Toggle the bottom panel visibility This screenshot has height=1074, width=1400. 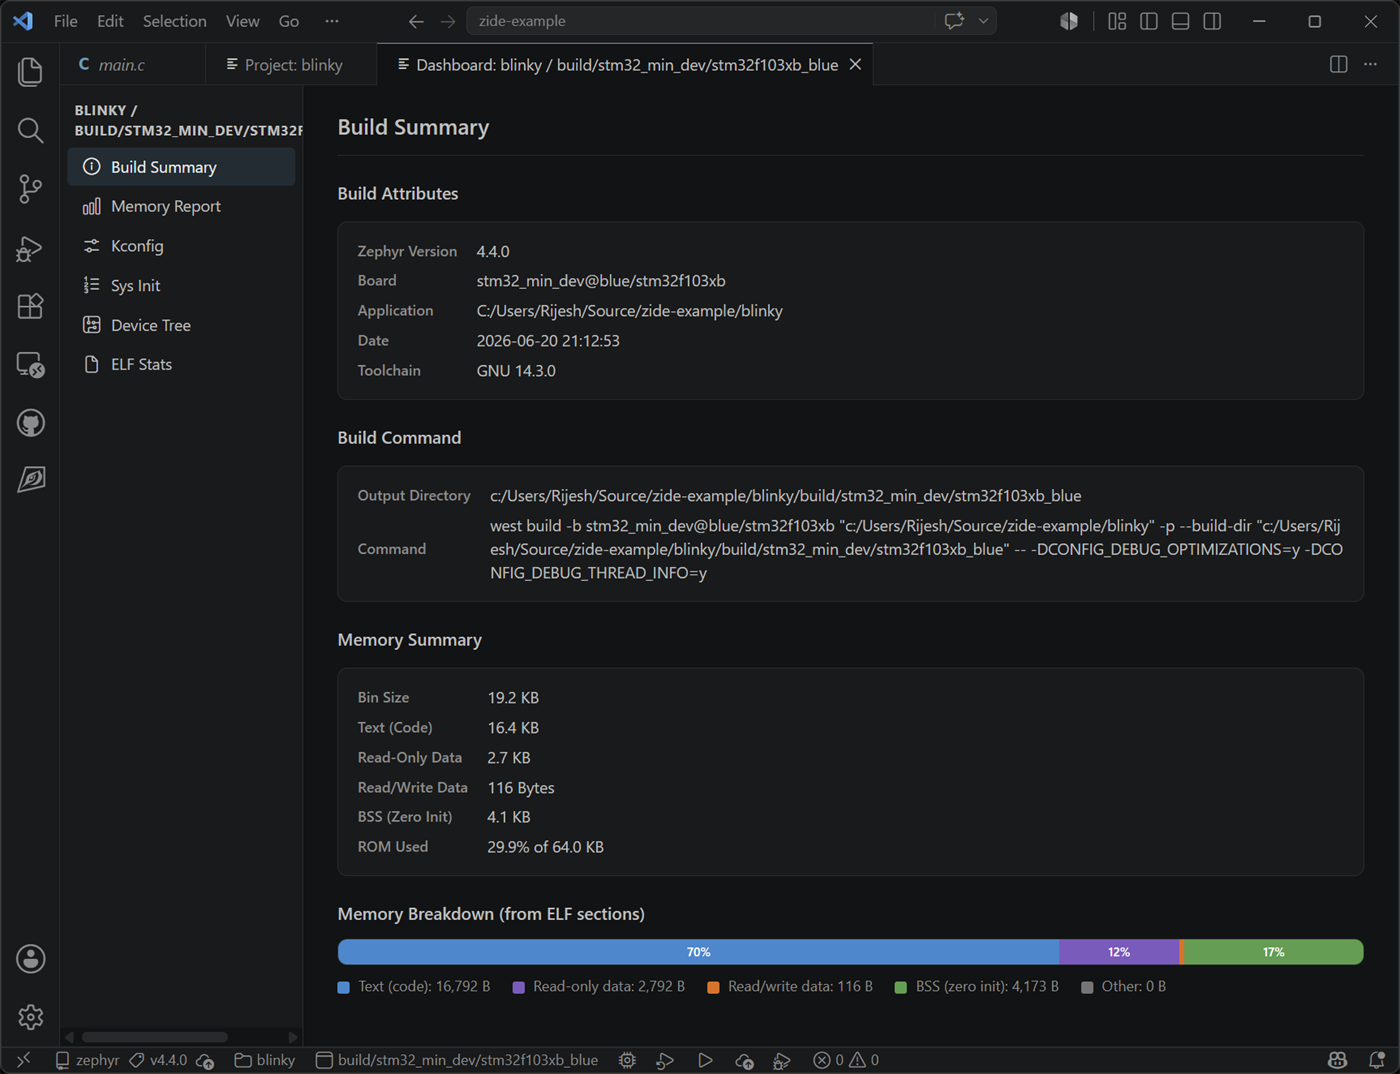coord(1181,21)
